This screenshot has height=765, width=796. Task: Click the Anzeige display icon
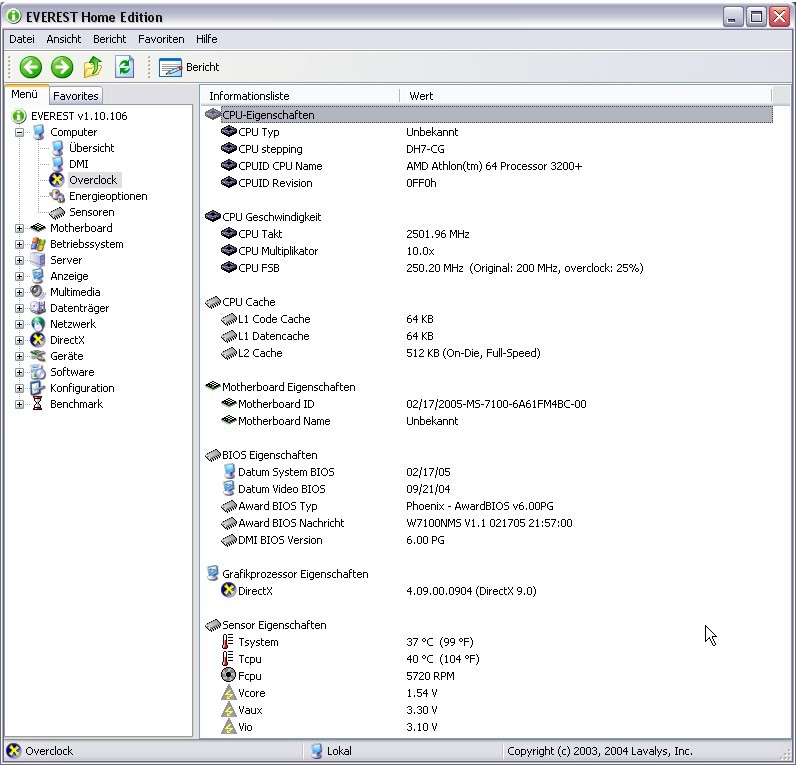click(x=38, y=276)
